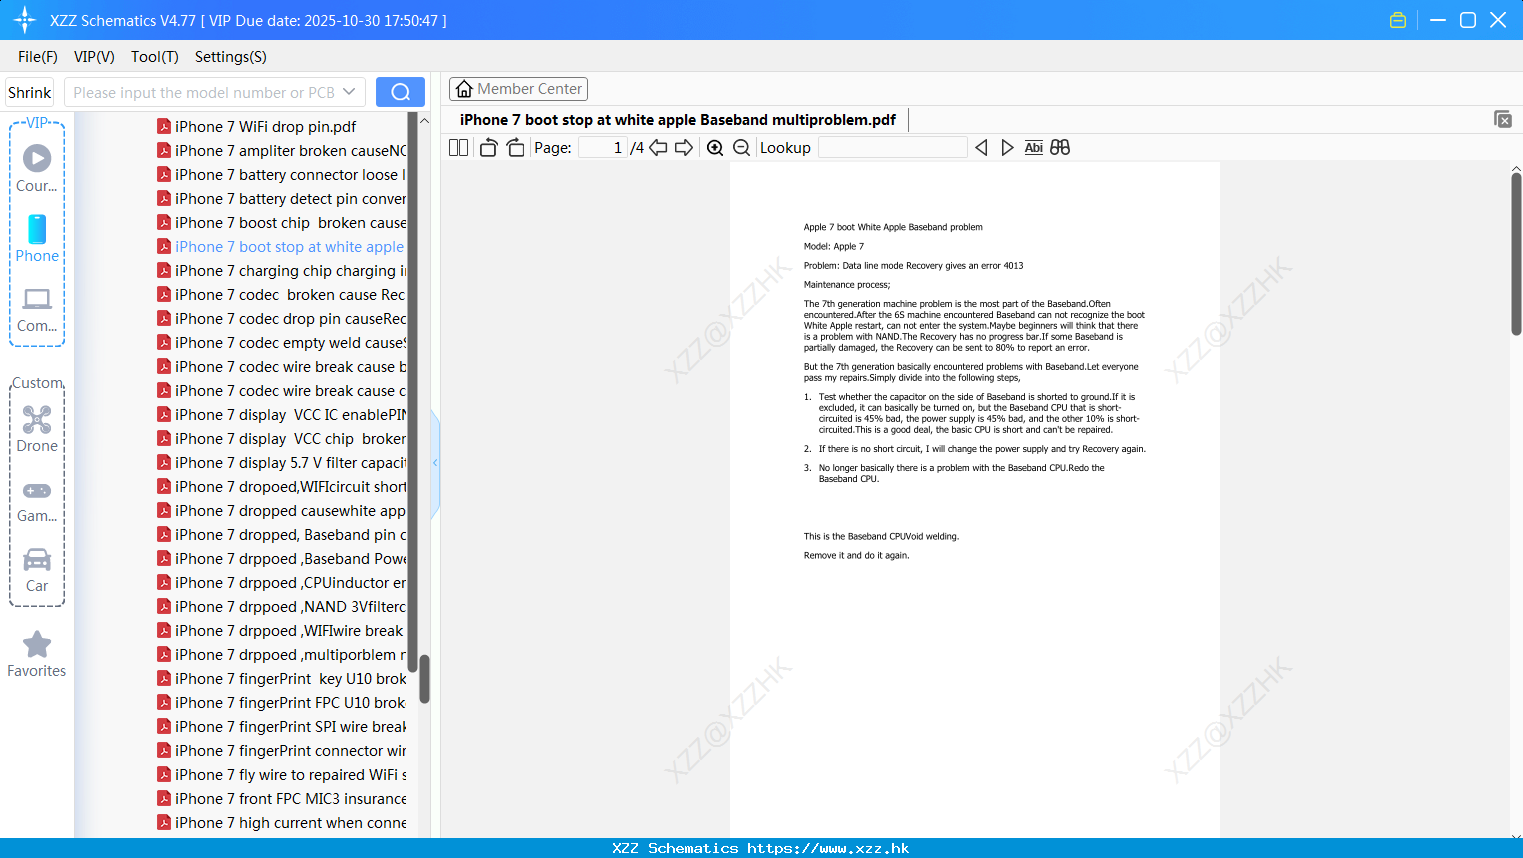The image size is (1523, 858).
Task: Open iPhone 7 high current when connect file
Action: tap(281, 822)
